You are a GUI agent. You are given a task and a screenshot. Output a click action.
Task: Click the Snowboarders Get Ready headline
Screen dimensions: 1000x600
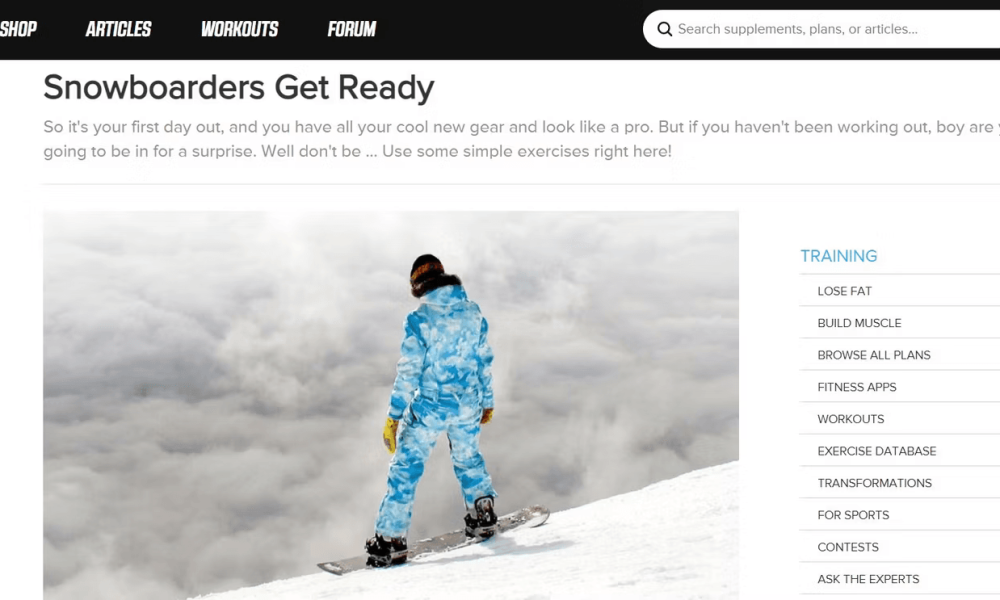click(x=239, y=87)
